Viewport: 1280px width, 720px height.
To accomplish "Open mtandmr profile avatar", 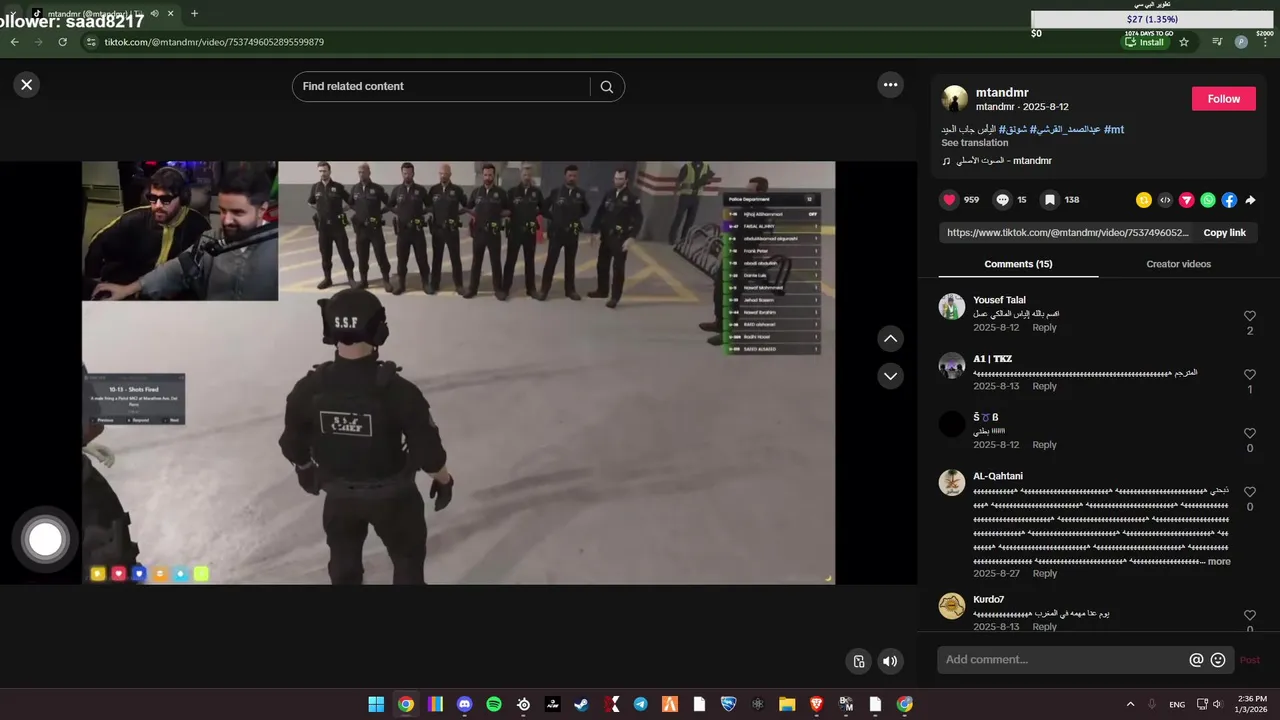I will point(955,99).
